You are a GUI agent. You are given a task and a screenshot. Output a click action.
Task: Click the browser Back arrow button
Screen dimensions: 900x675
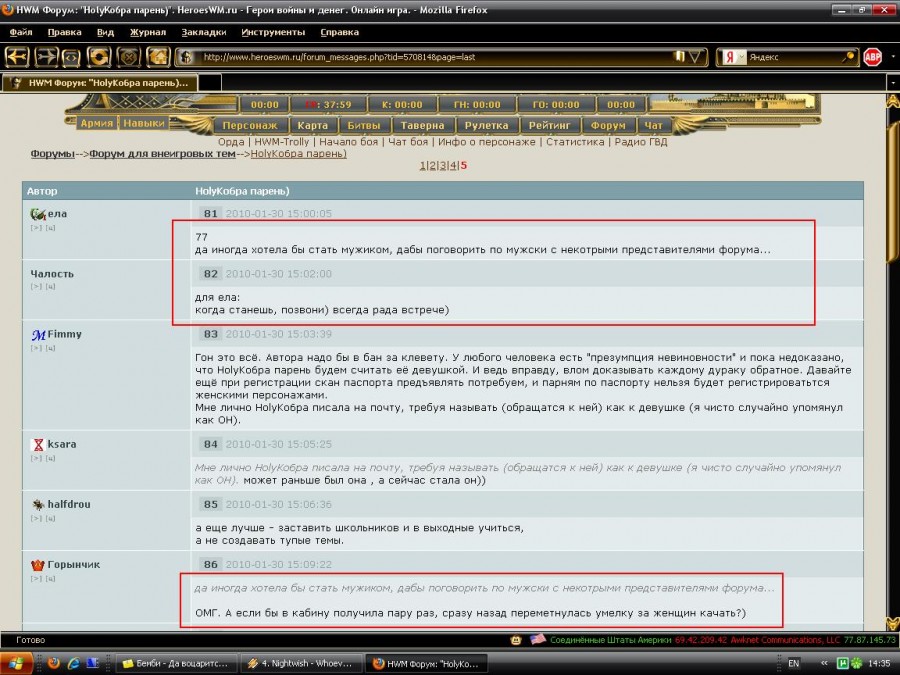point(19,57)
